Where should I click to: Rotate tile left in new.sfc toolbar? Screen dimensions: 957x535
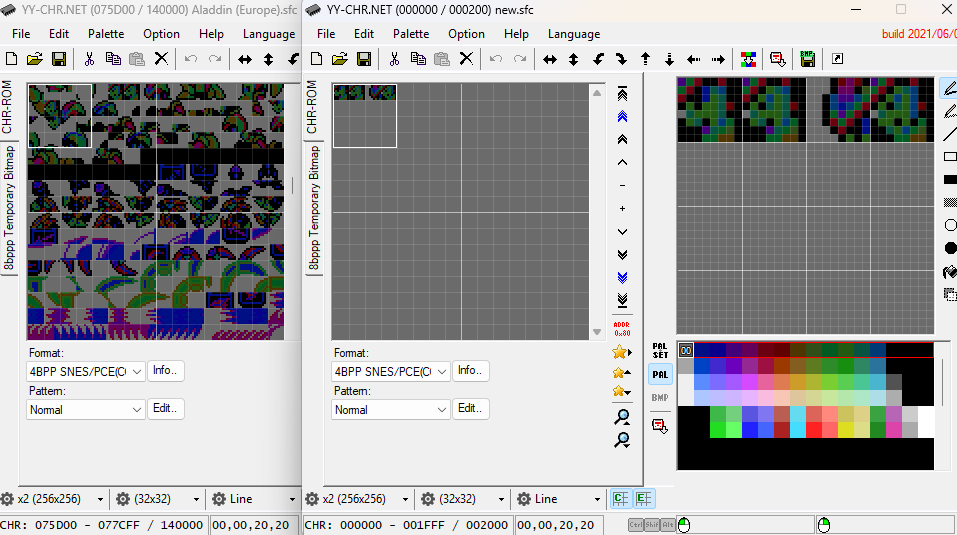(598, 59)
